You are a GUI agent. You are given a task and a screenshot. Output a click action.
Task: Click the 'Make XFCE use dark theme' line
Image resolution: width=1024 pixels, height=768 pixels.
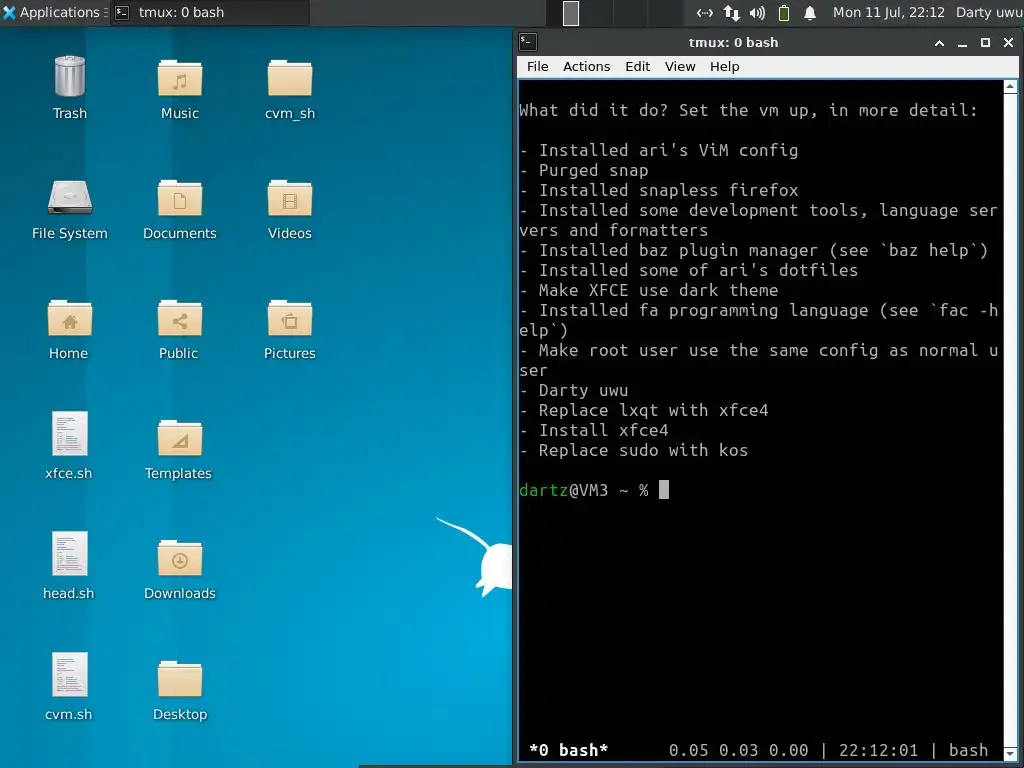pyautogui.click(x=648, y=291)
